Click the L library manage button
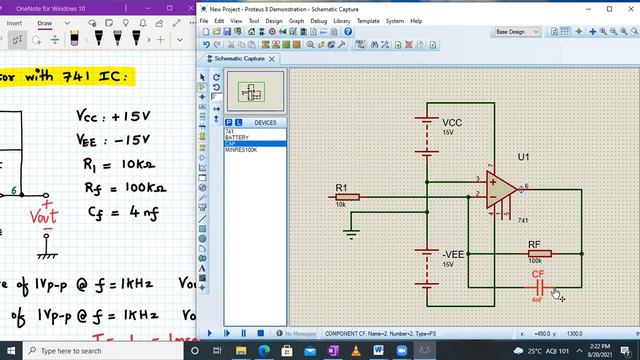Image resolution: width=640 pixels, height=360 pixels. pos(238,122)
